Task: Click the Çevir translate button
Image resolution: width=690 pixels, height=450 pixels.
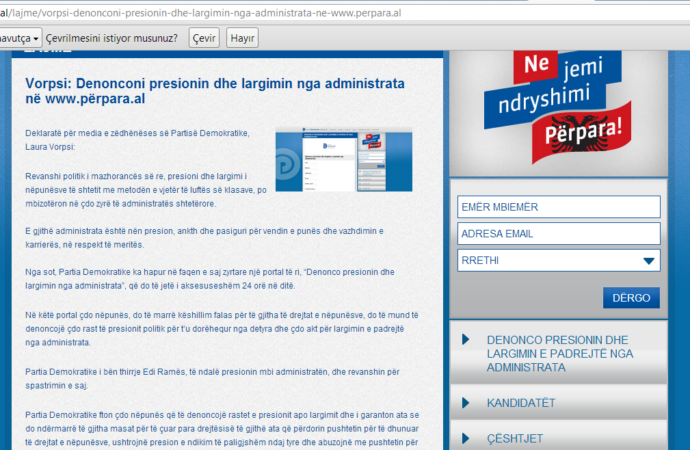Action: click(204, 38)
